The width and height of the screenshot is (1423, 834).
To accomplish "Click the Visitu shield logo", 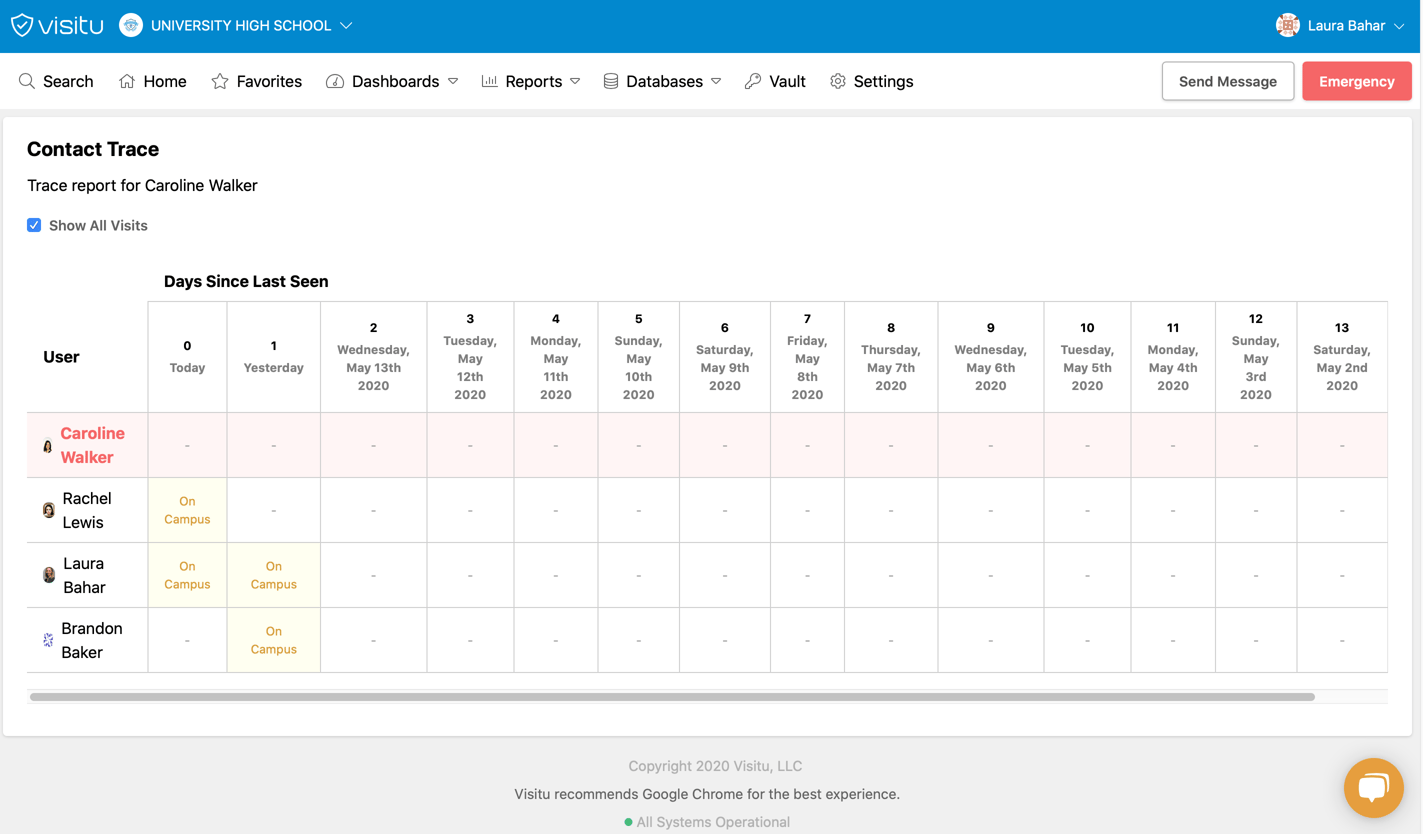I will (22, 26).
